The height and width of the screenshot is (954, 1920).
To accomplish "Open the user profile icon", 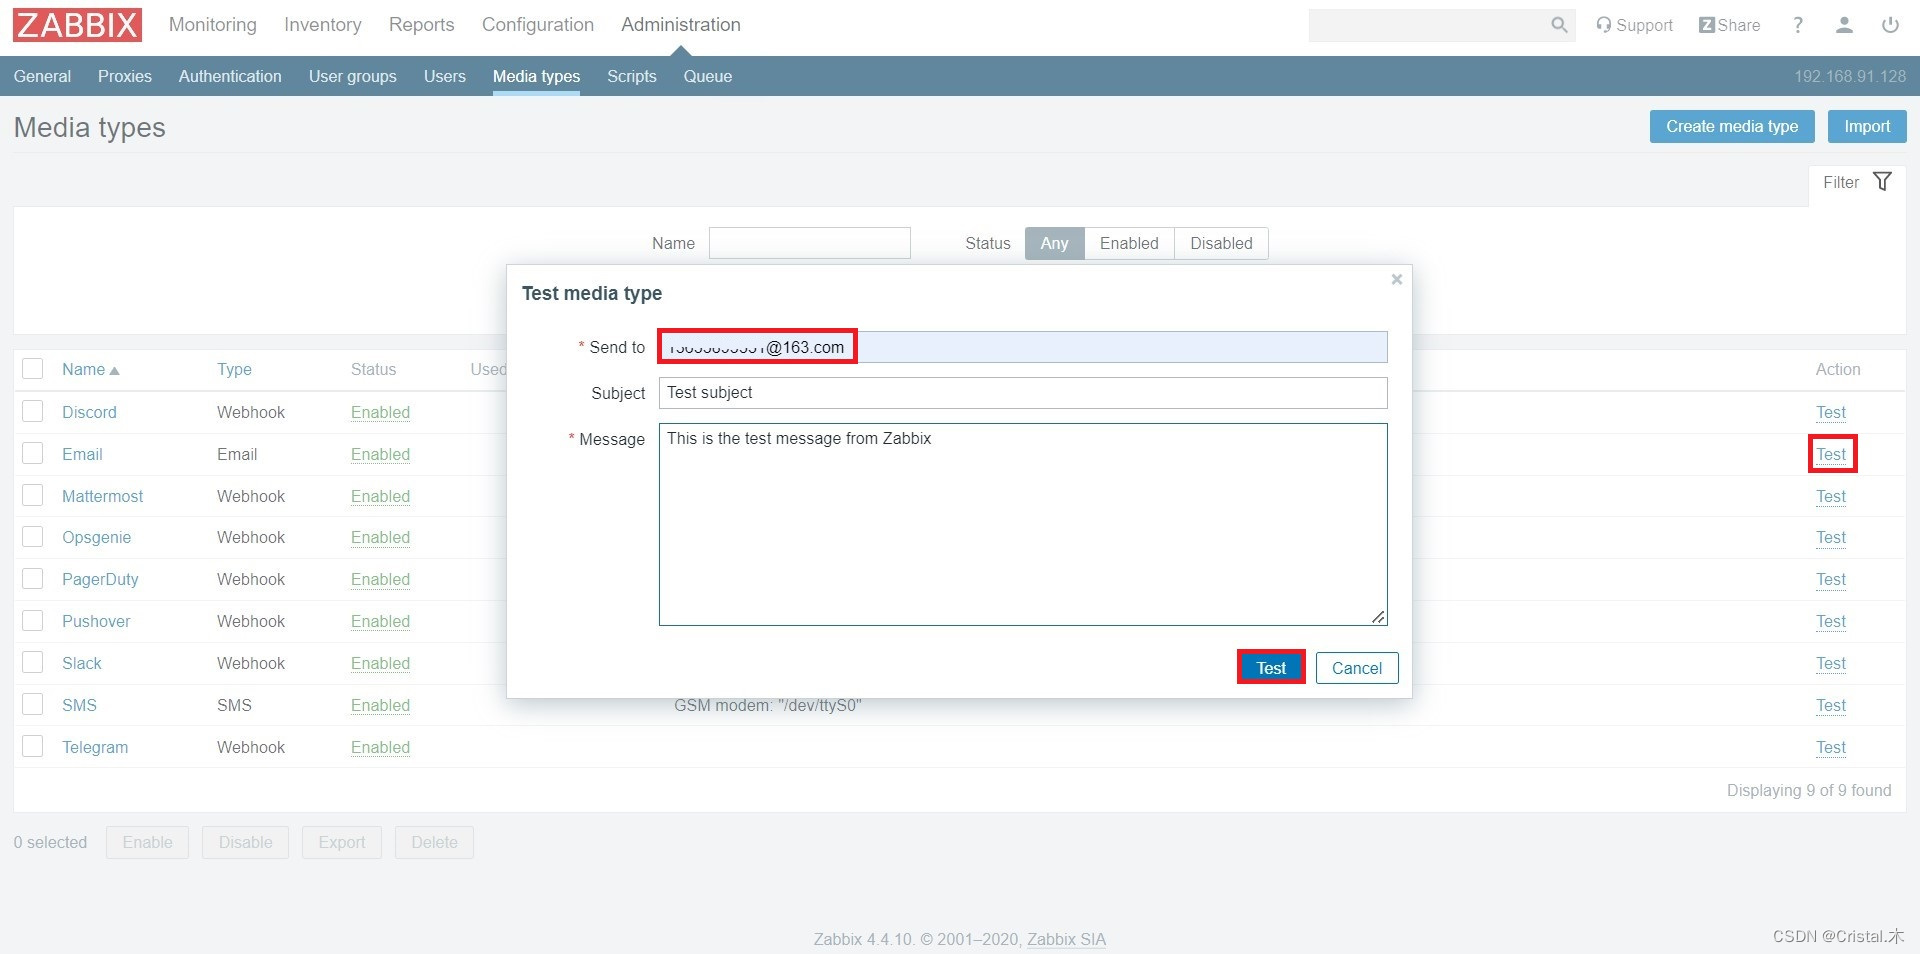I will (x=1844, y=25).
